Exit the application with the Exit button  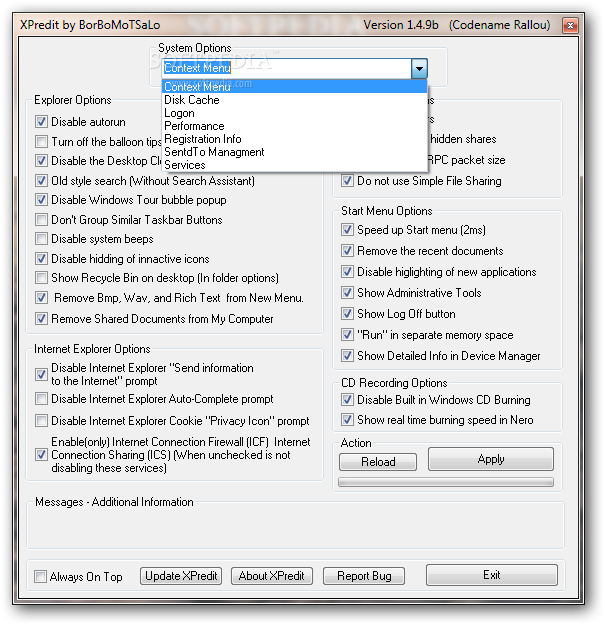click(492, 575)
